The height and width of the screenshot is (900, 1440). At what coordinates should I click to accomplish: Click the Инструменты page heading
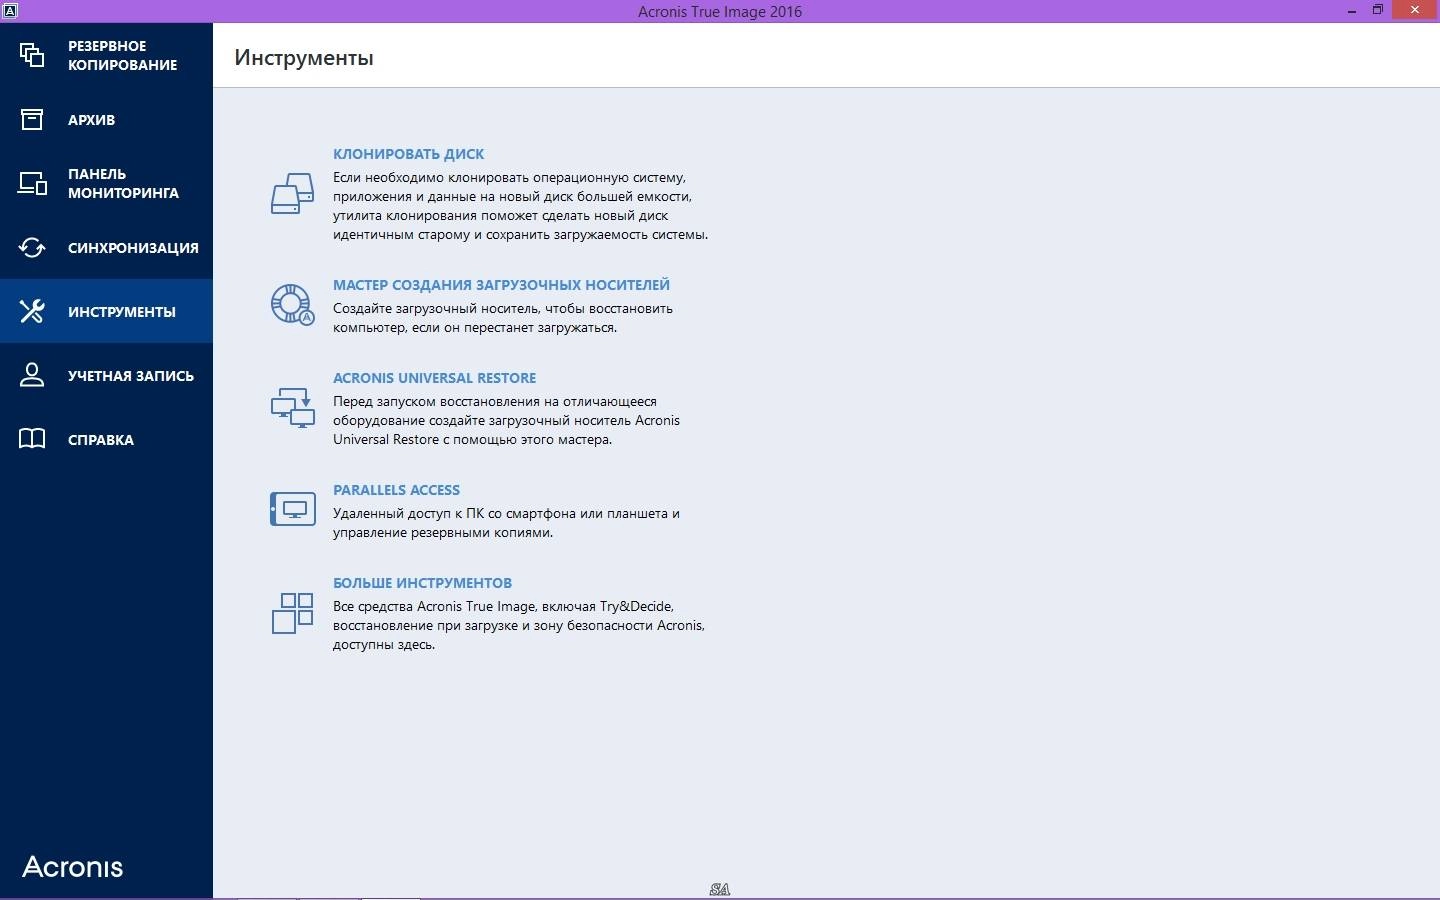point(304,58)
